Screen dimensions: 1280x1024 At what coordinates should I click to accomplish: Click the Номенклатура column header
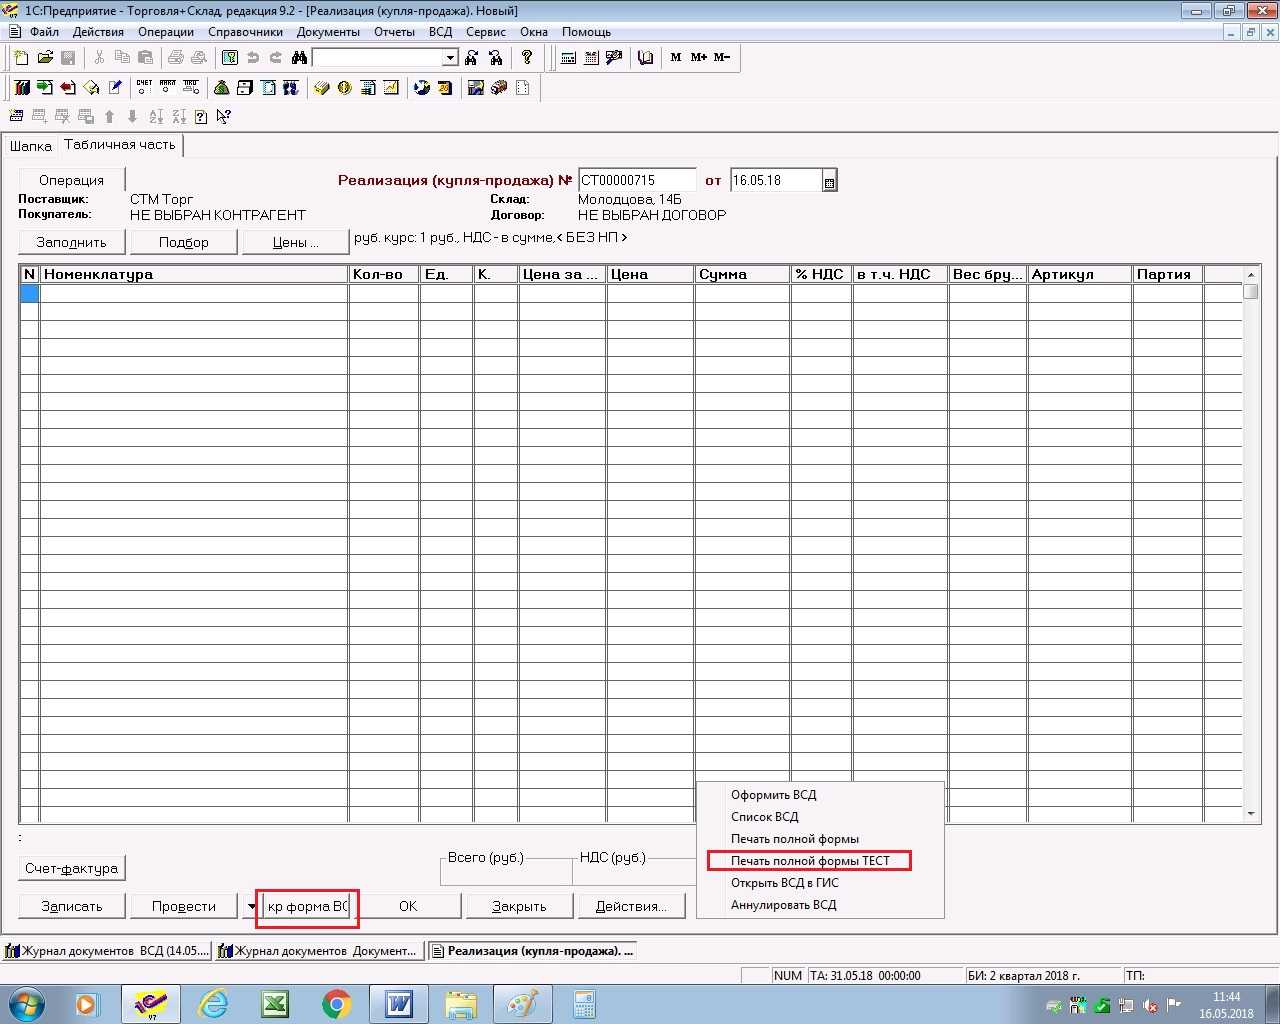pos(194,274)
